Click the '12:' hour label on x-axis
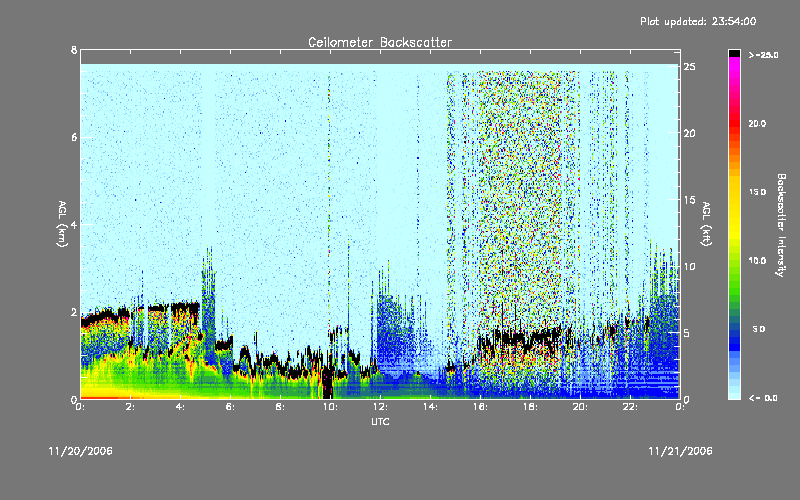Viewport: 800px width, 500px height. tap(380, 407)
